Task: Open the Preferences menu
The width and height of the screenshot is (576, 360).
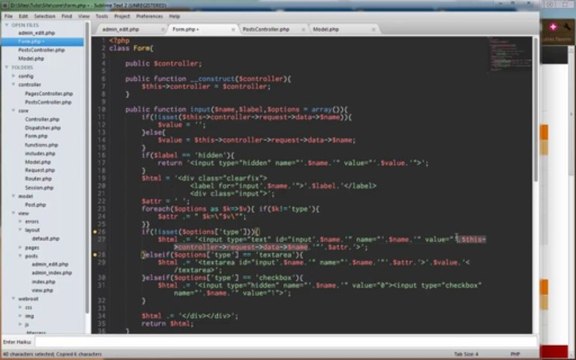Action: [149, 16]
